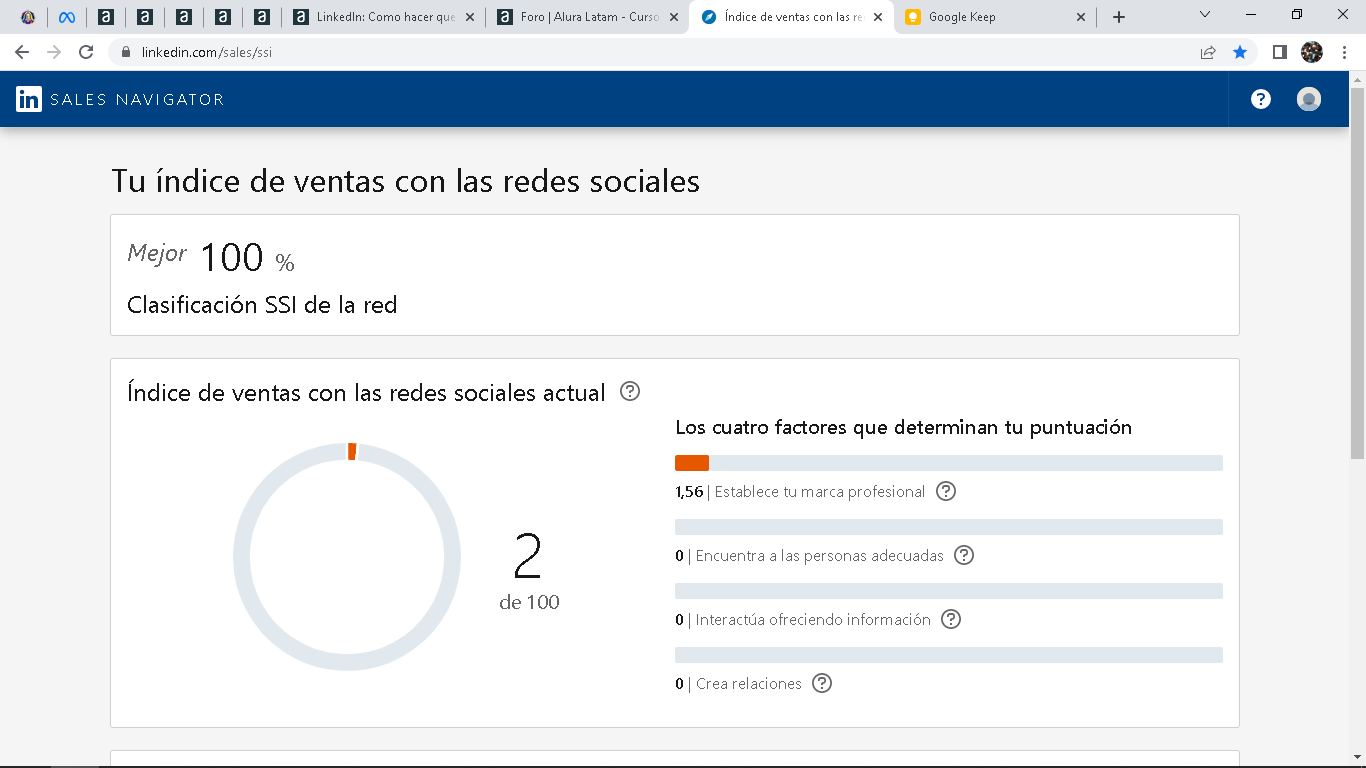This screenshot has height=768, width=1366.
Task: Click the 'Interactúa ofreciendo información' progress bar
Action: (x=949, y=591)
